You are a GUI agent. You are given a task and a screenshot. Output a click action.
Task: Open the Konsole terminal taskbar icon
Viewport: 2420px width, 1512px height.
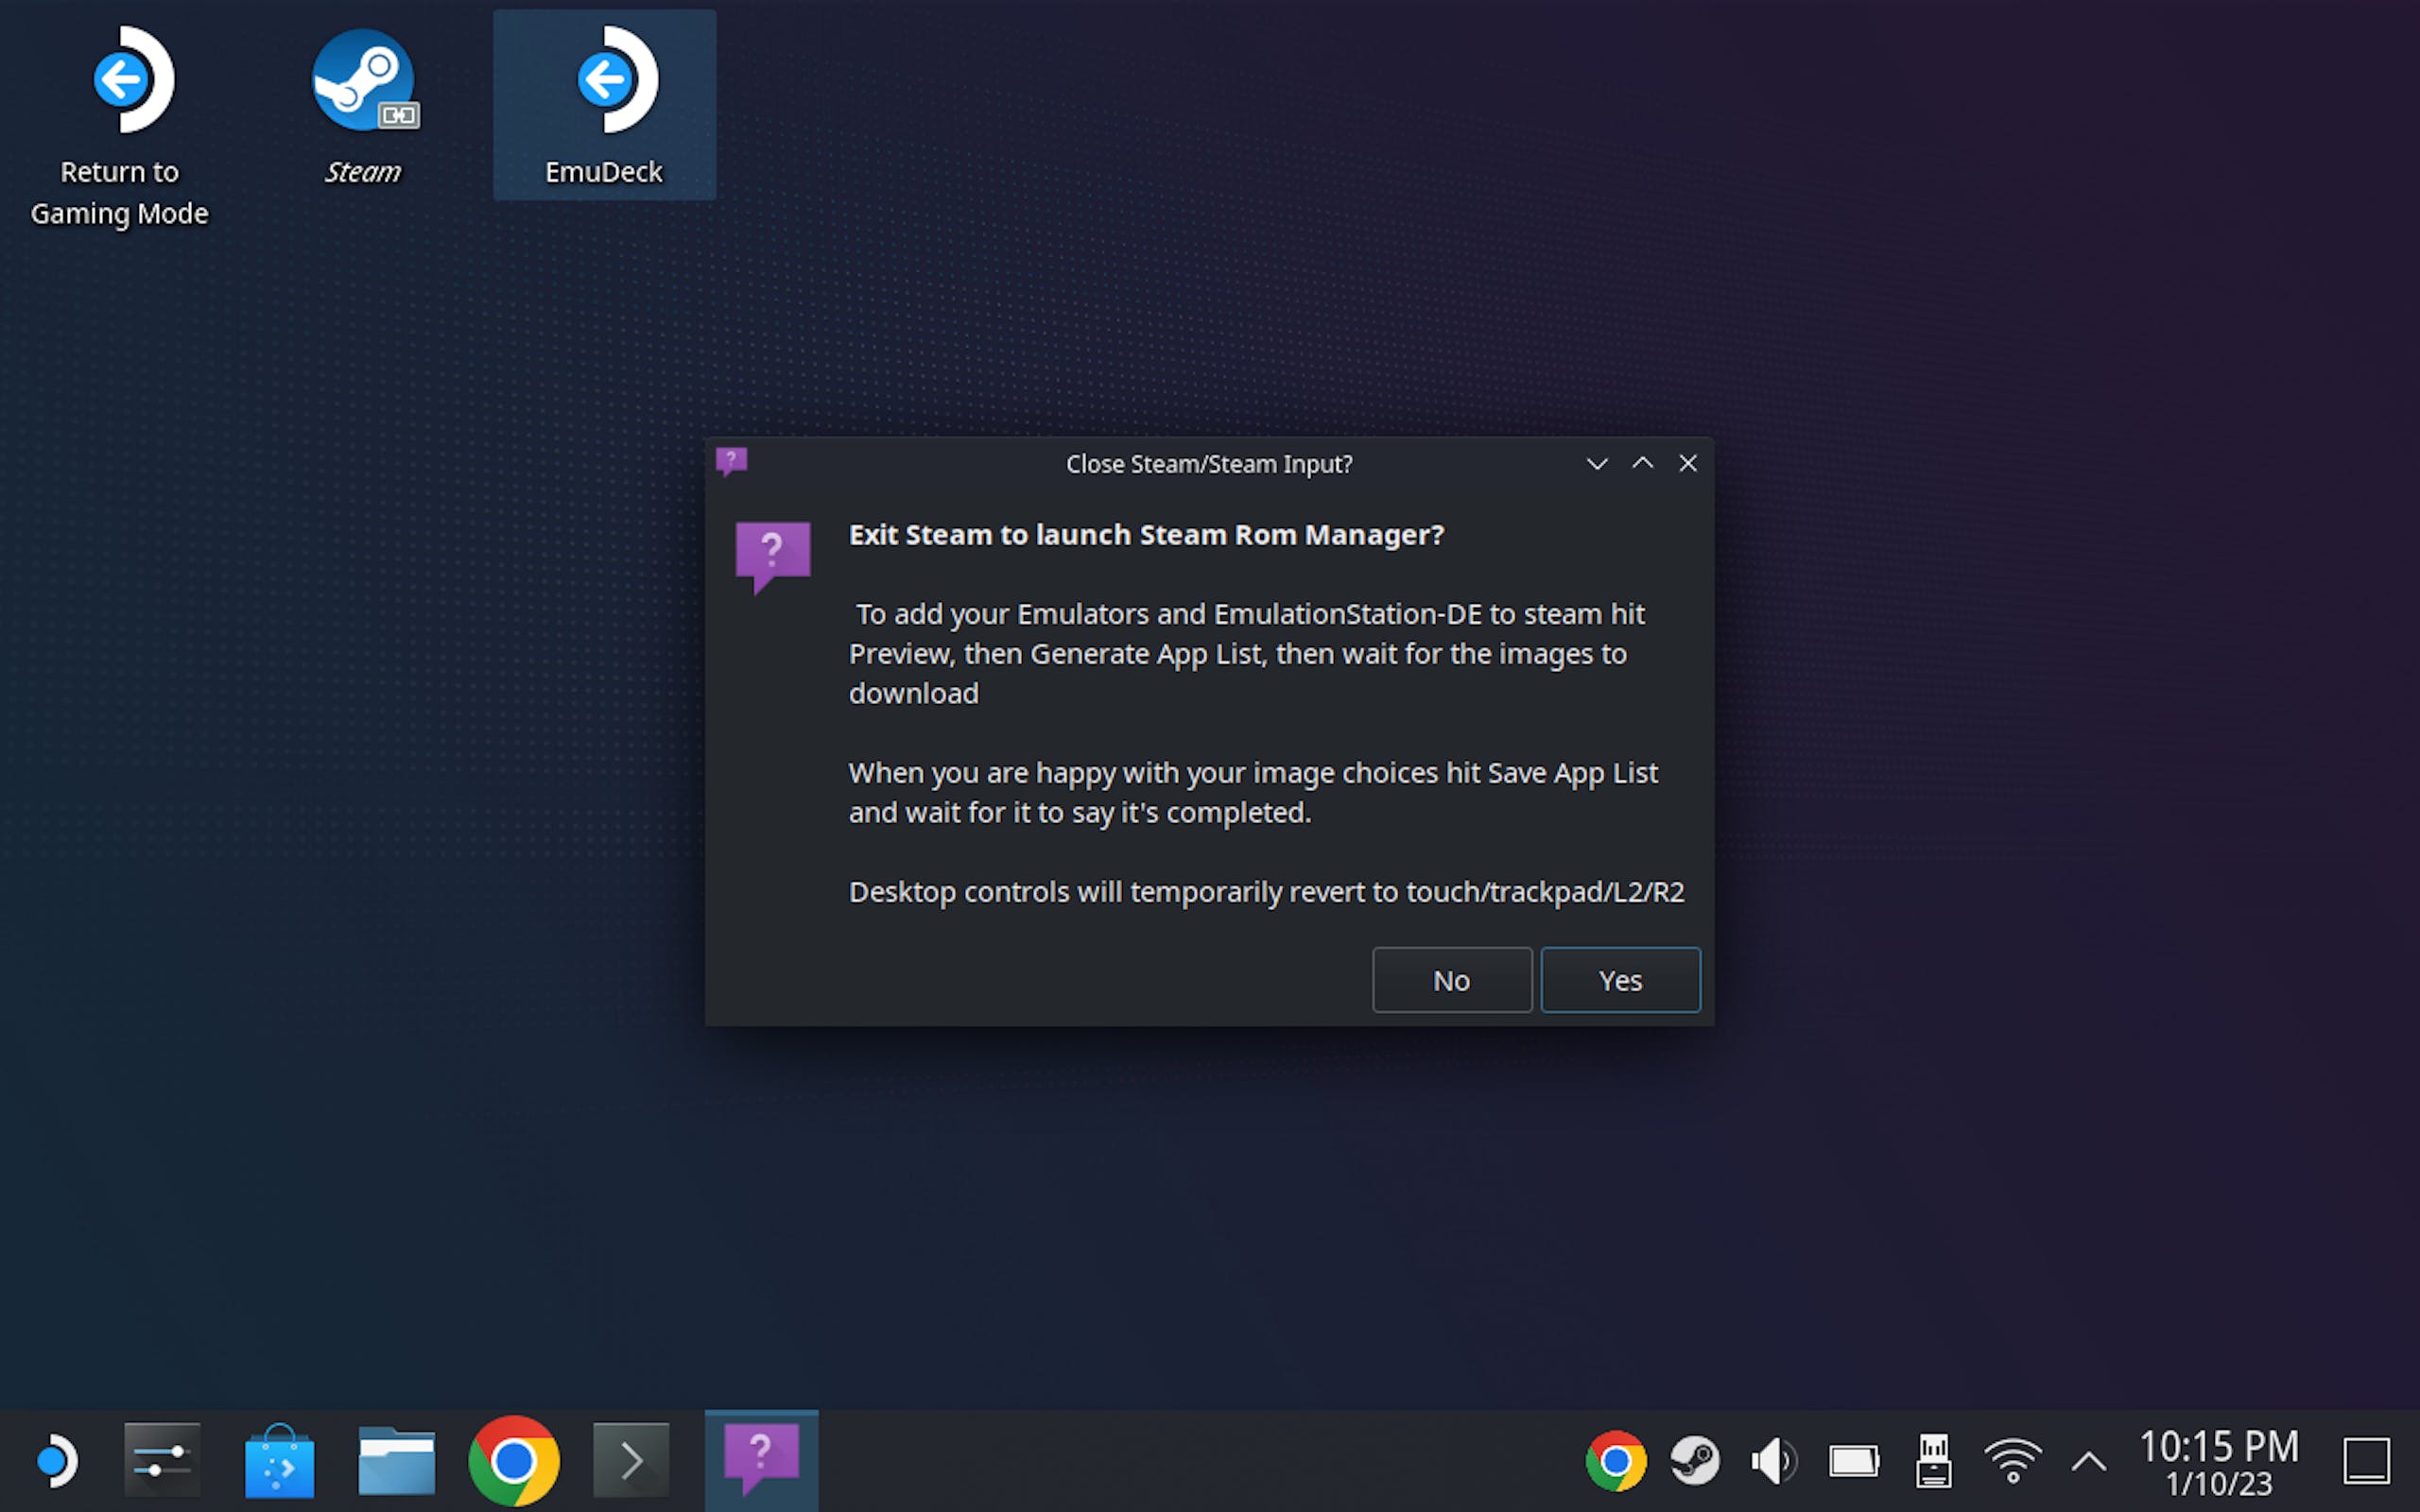[x=631, y=1461]
